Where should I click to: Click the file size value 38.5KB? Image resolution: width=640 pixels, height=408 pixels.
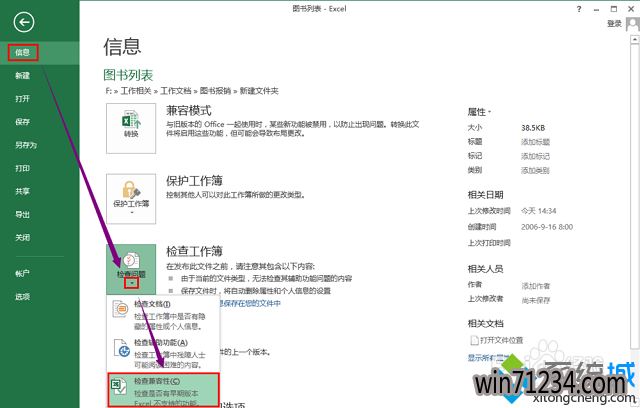tap(533, 128)
